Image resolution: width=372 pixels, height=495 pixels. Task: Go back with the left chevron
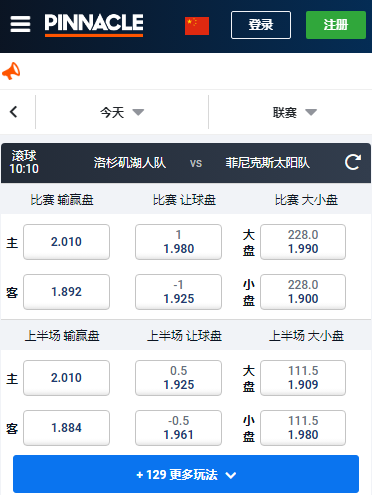[14, 112]
